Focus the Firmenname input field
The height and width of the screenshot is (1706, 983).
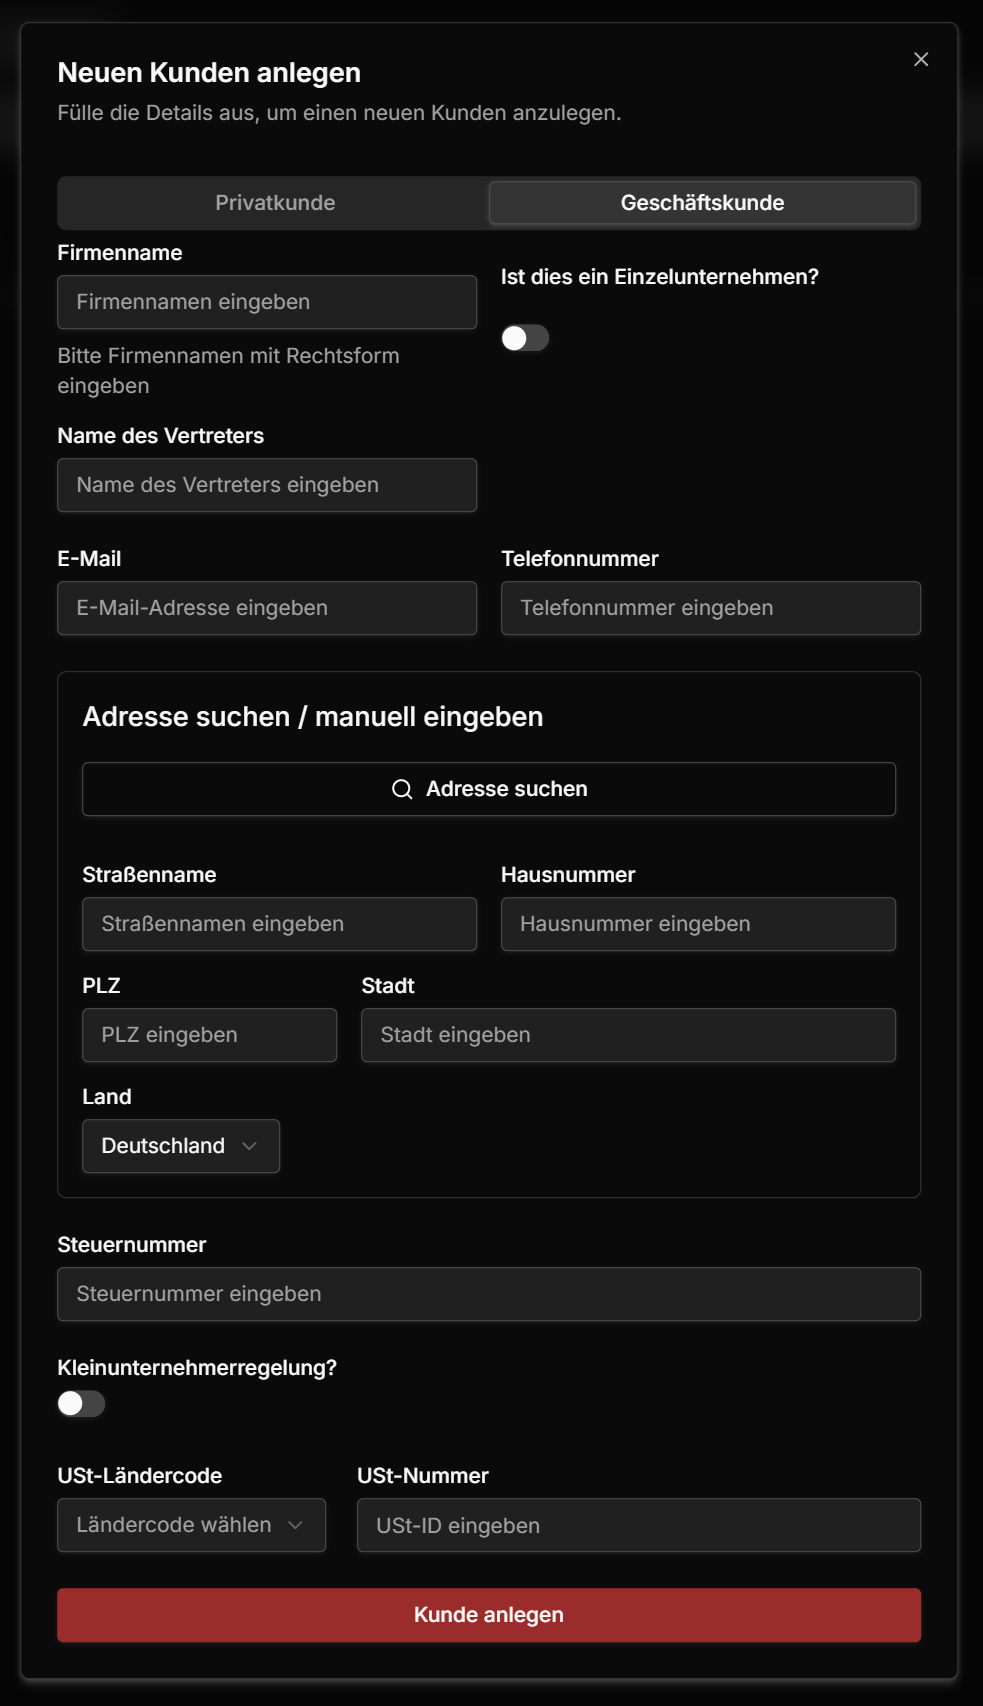[267, 302]
